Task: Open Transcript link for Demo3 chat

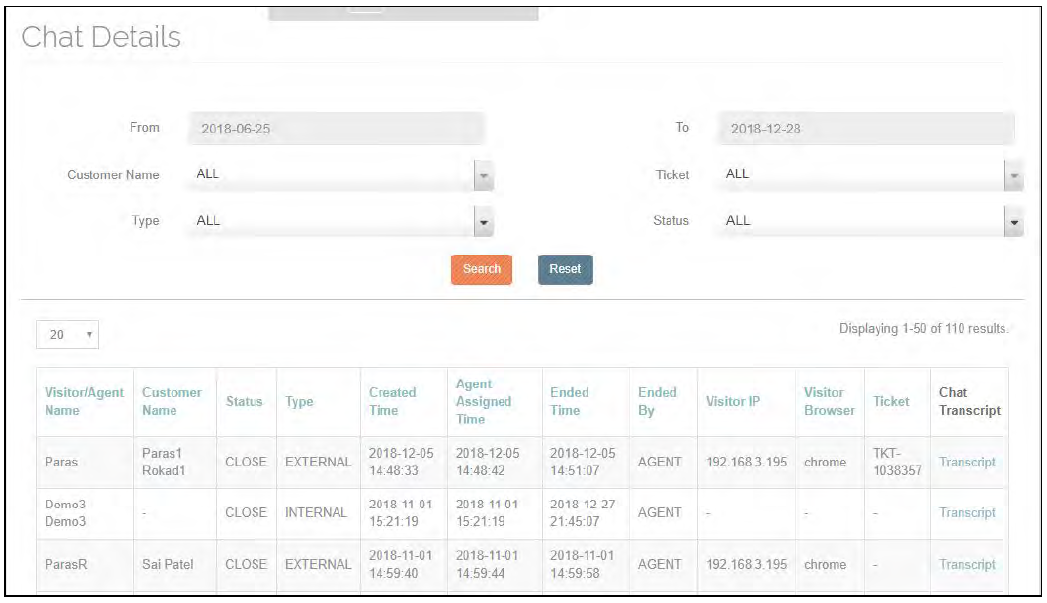Action: [967, 512]
